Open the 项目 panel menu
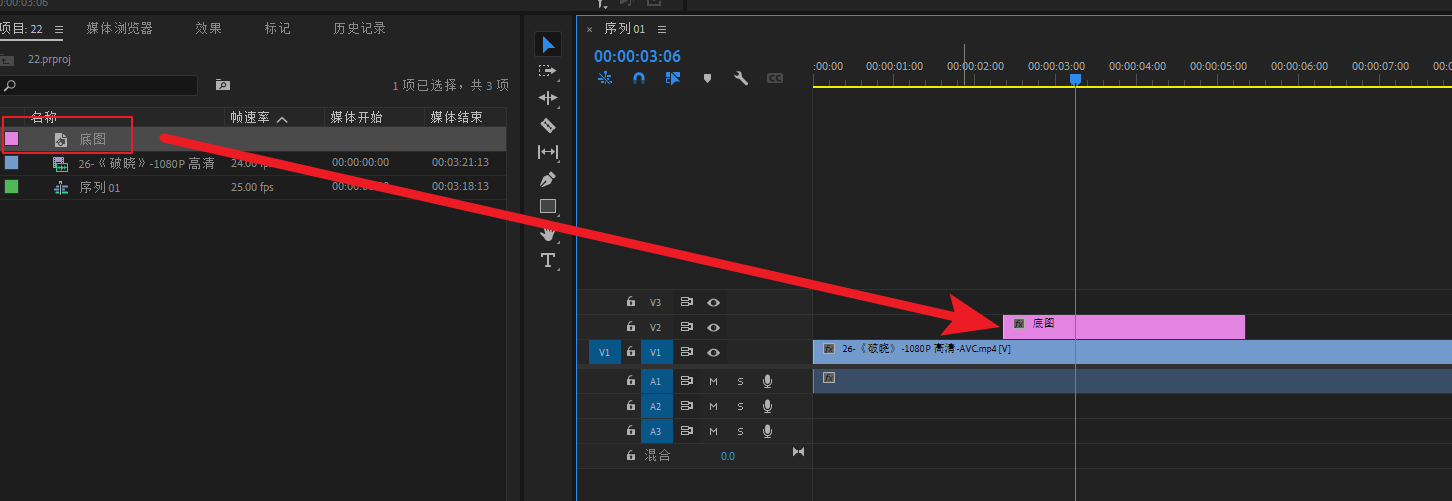The height and width of the screenshot is (501, 1452). 58,30
